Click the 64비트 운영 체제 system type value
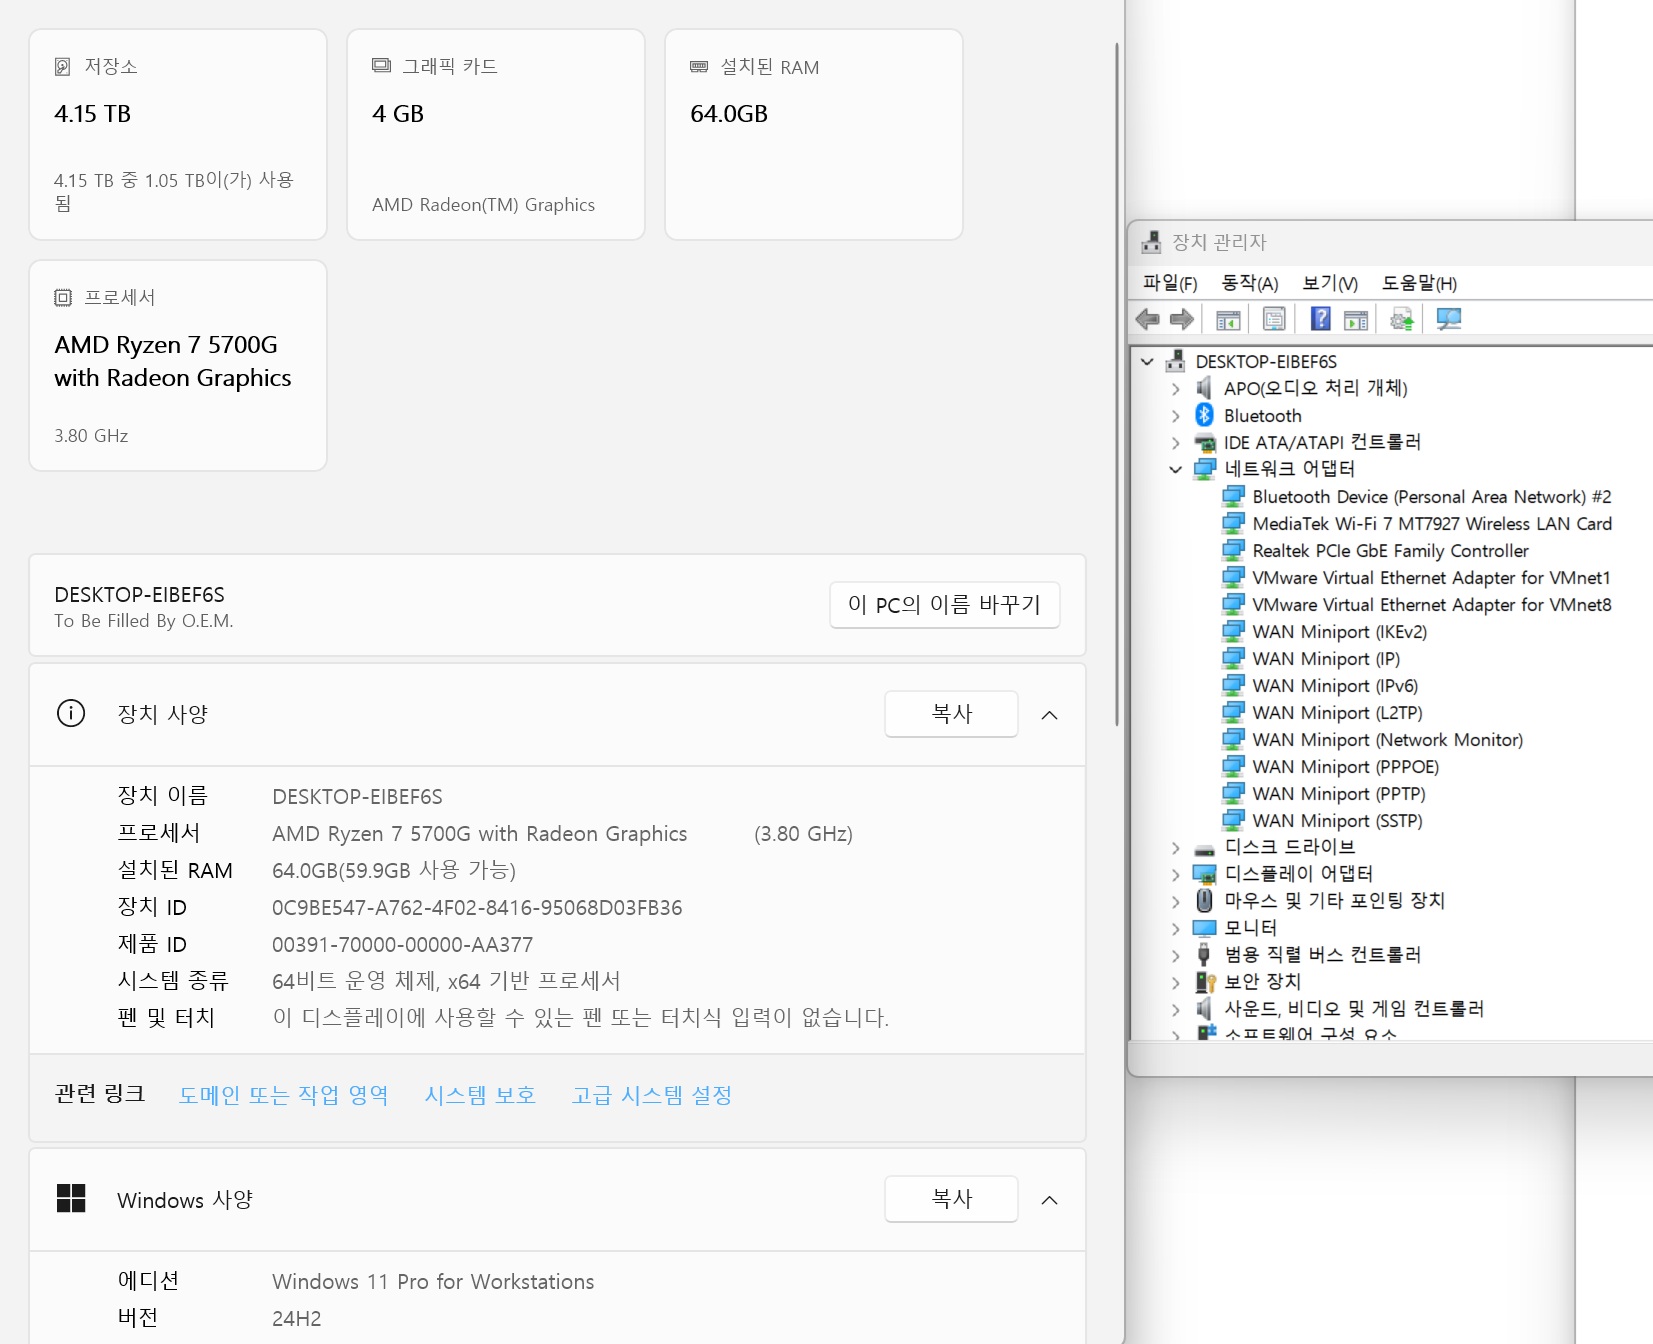 [446, 981]
